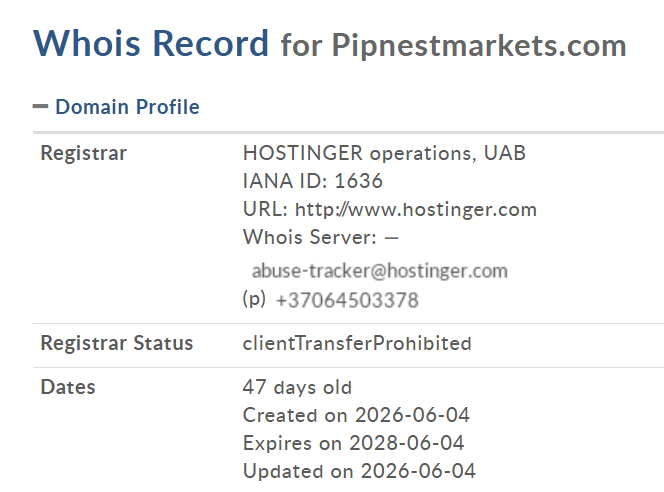This screenshot has height=492, width=664.
Task: Click the (p) phone label
Action: (254, 299)
